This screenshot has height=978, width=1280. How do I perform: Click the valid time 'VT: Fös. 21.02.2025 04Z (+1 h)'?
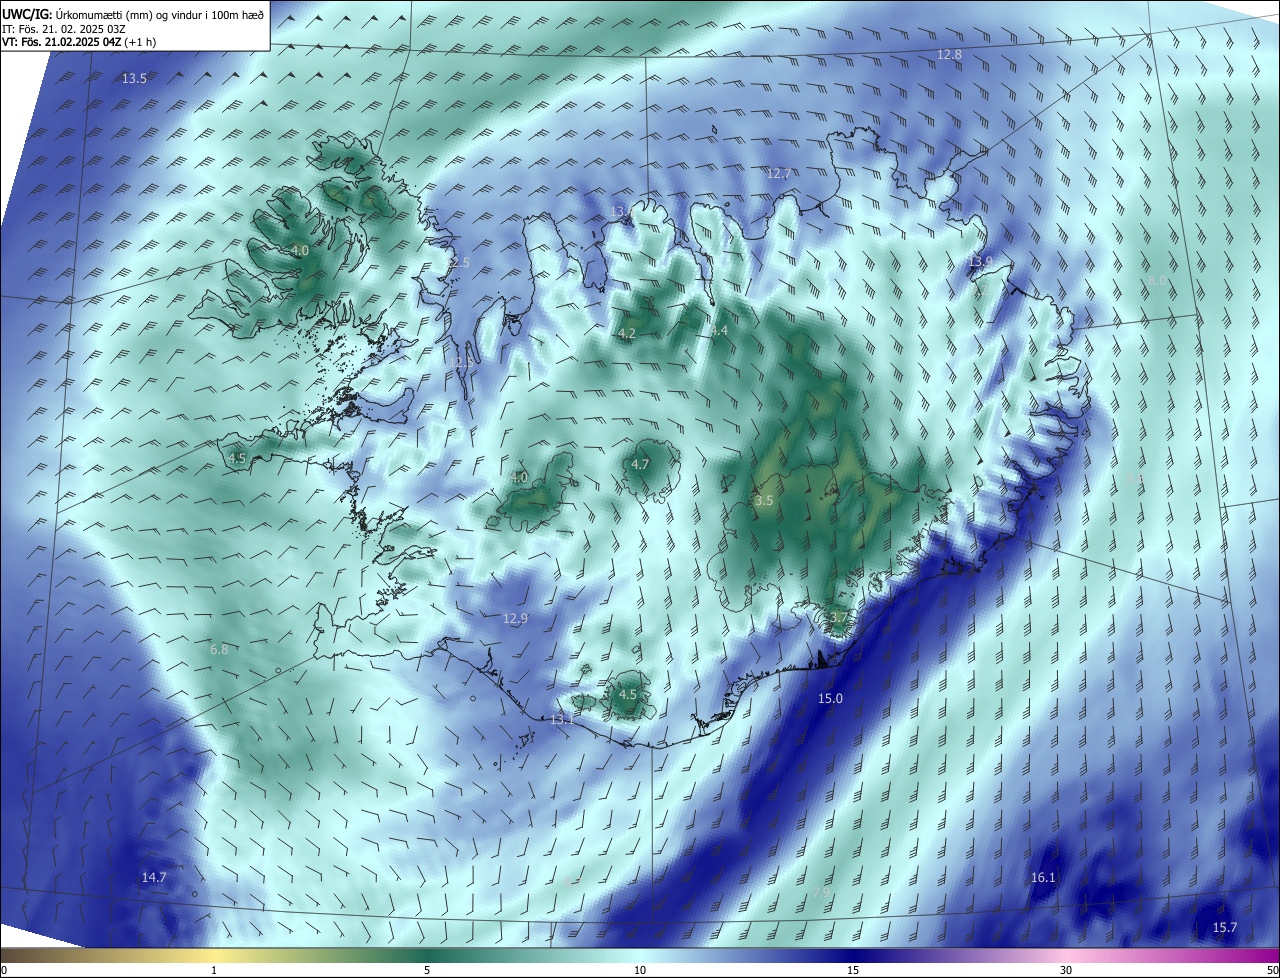tap(79, 42)
